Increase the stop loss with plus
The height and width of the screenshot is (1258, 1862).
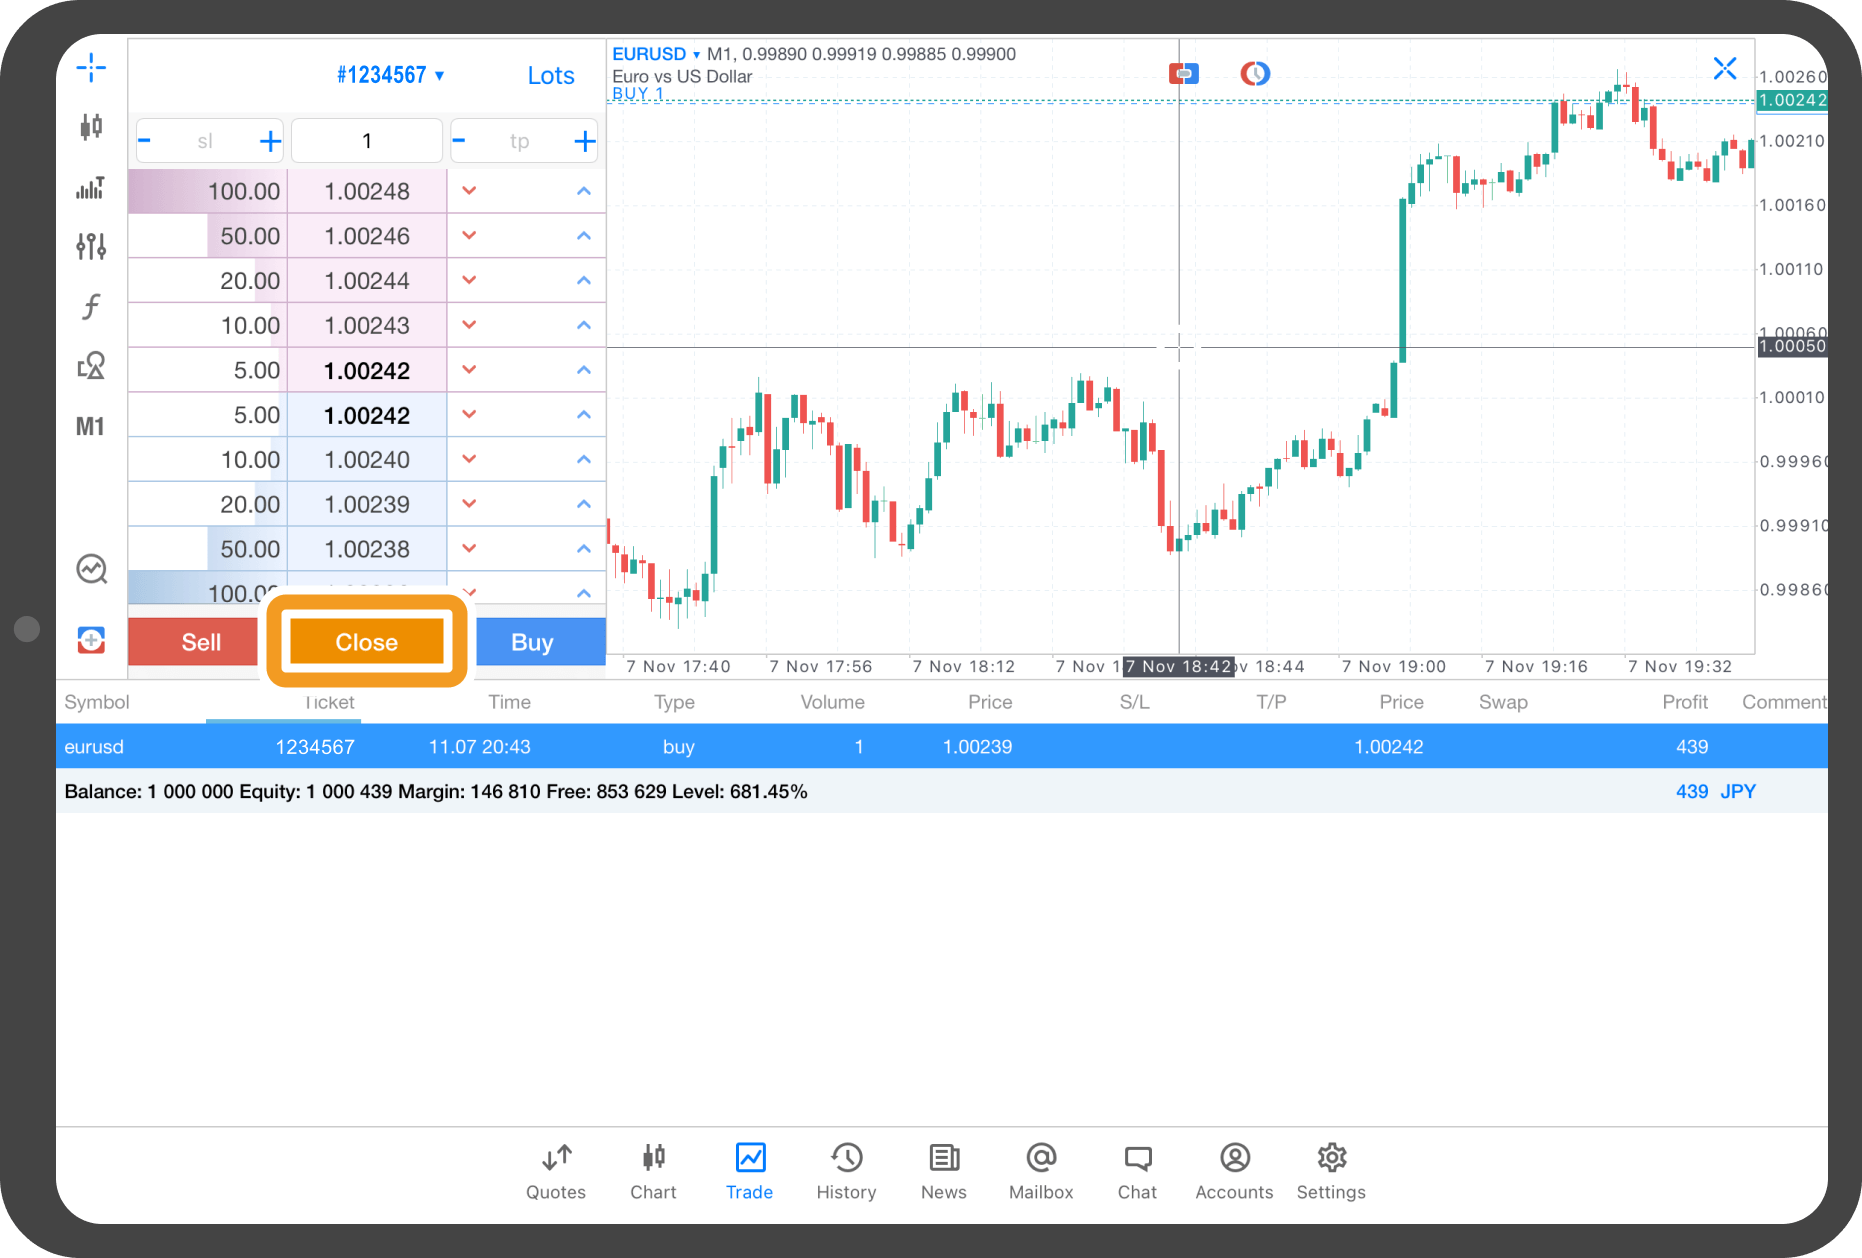tap(270, 141)
